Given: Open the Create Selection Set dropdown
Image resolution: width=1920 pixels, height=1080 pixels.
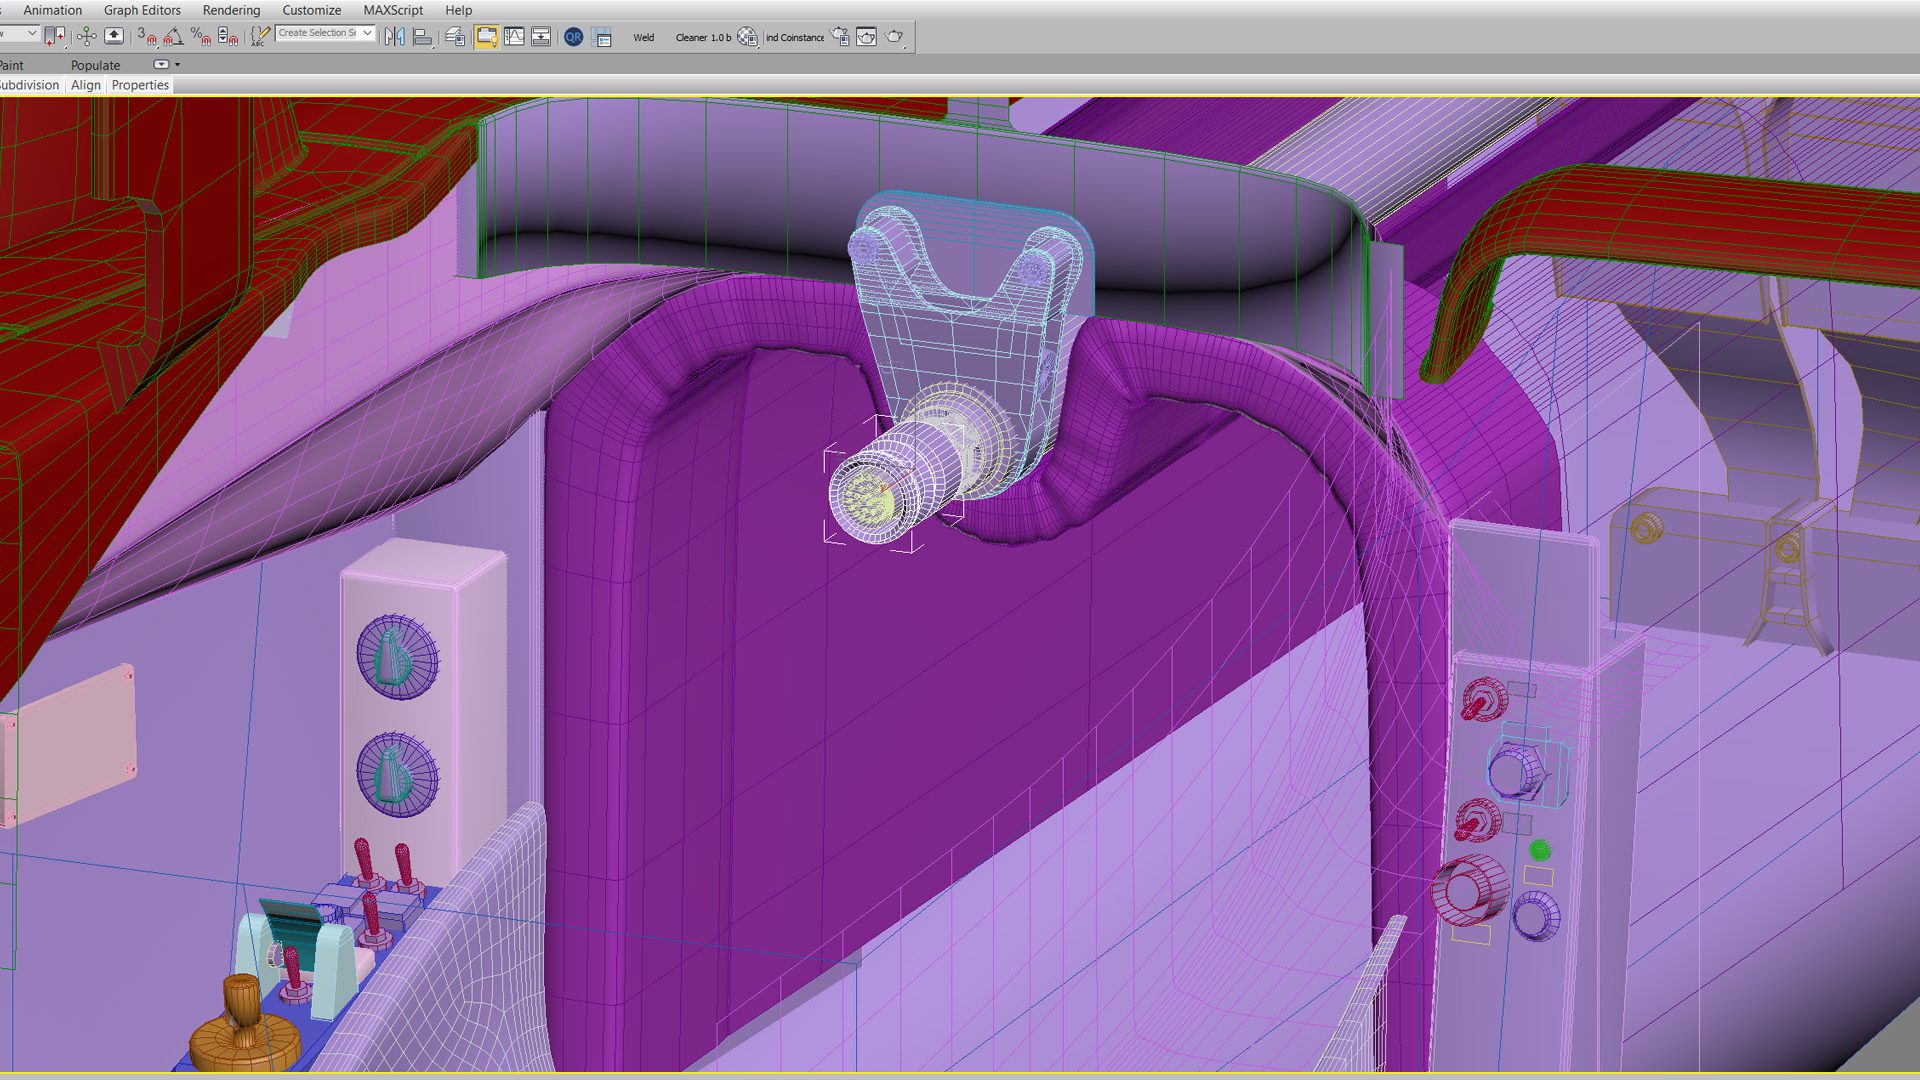Looking at the screenshot, I should 367,33.
